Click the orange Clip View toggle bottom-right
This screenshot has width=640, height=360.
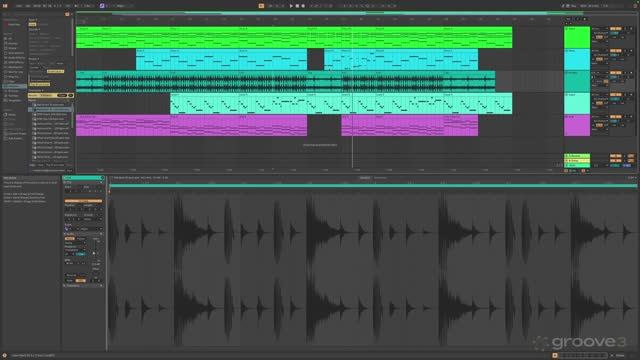pos(555,356)
